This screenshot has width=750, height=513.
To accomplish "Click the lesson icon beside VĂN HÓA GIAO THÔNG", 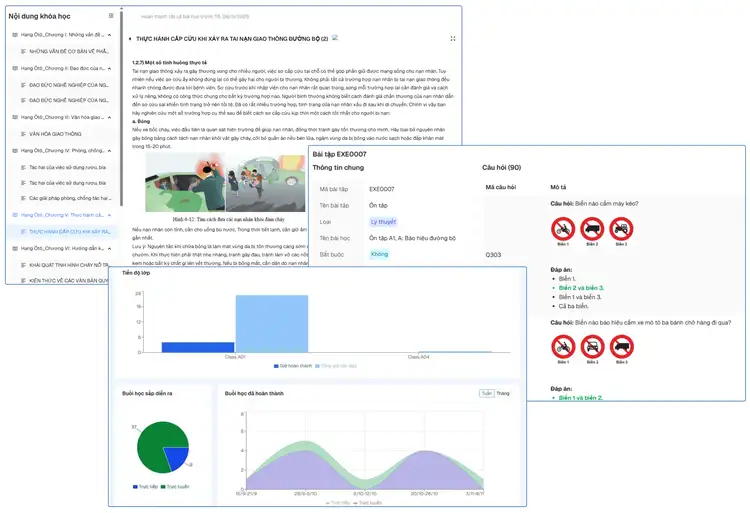I will 23,132.
